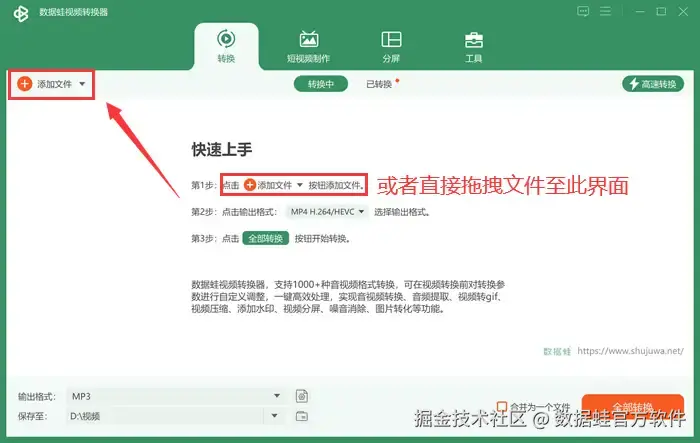Open the hamburger menu in title bar
700x443 pixels.
pyautogui.click(x=605, y=12)
